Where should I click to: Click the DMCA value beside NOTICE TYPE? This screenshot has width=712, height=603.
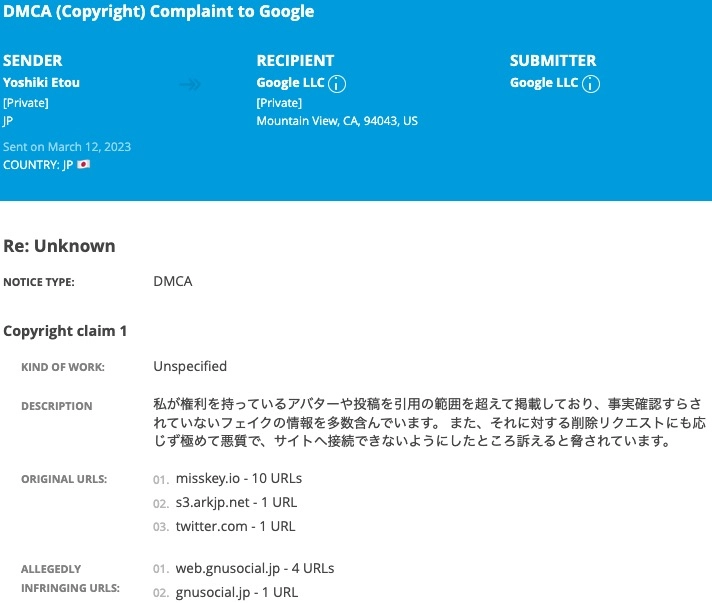(172, 282)
